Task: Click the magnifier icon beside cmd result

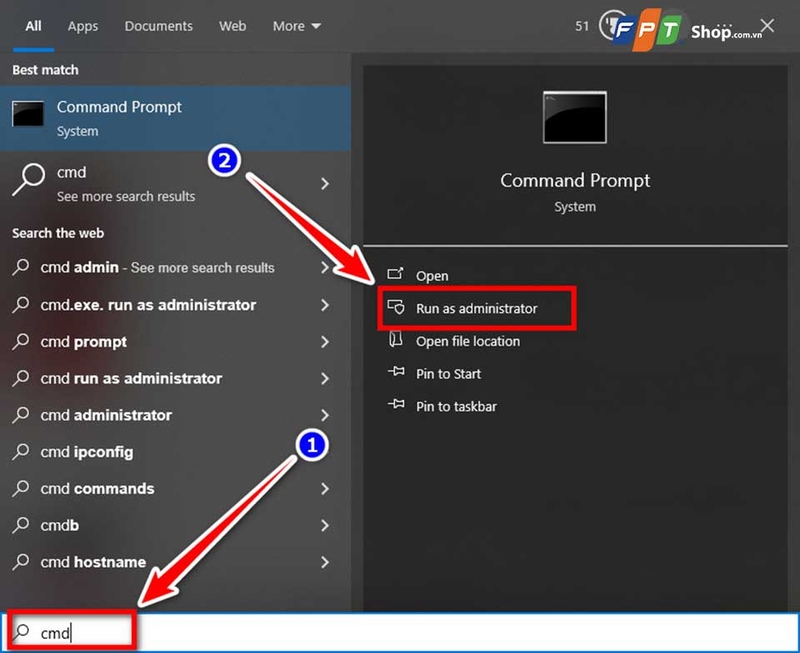Action: [29, 179]
